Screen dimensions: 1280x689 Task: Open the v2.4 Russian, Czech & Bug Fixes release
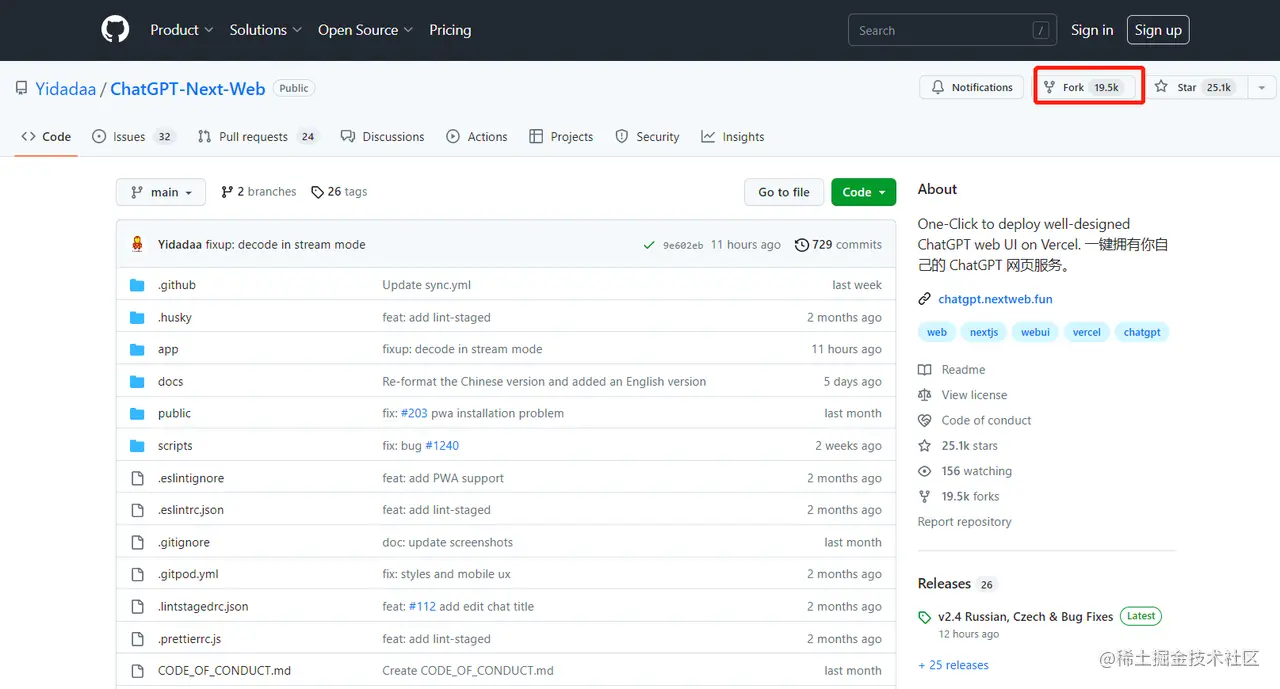(x=1025, y=617)
